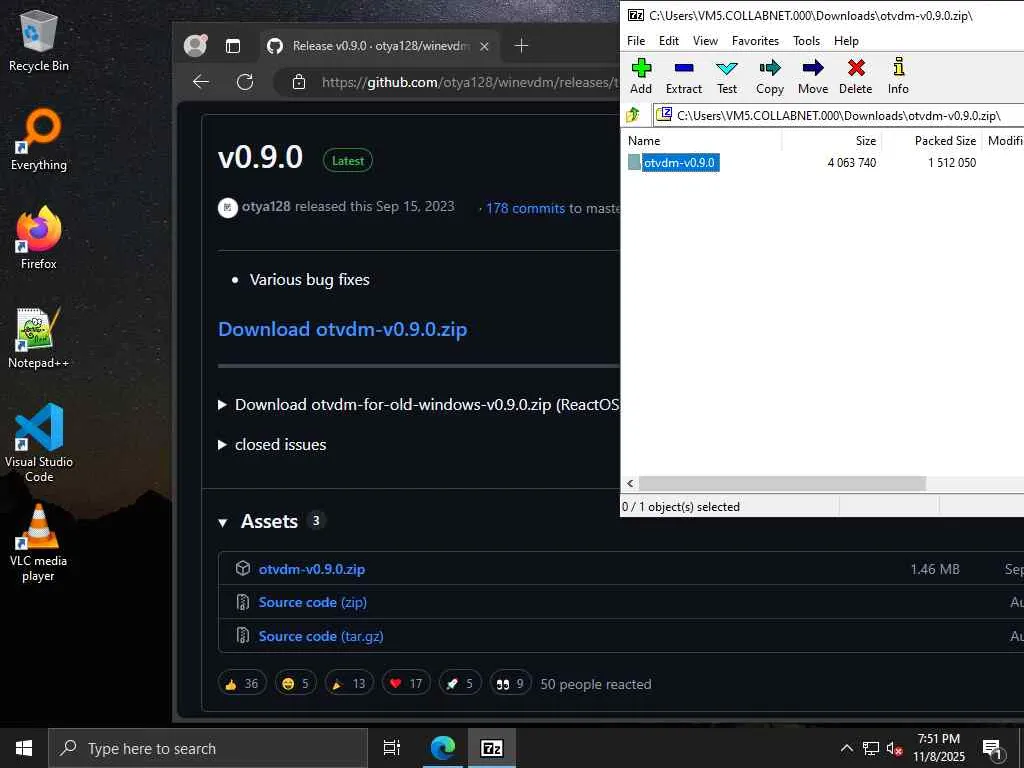Click the eyes reaction with 9
The image size is (1024, 768).
(x=510, y=684)
